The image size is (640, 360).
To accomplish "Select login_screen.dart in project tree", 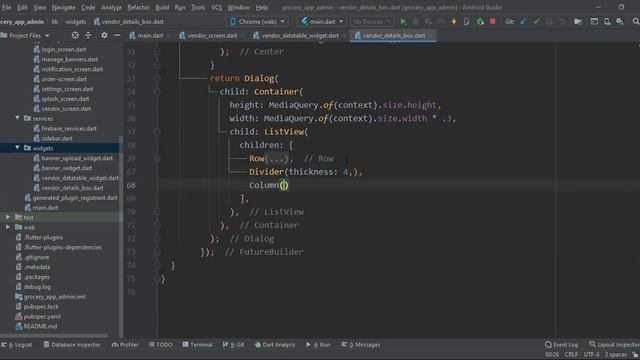I will (64, 49).
